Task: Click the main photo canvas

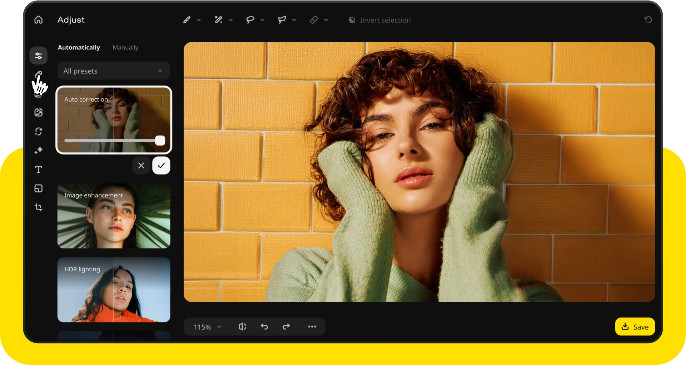Action: point(419,172)
